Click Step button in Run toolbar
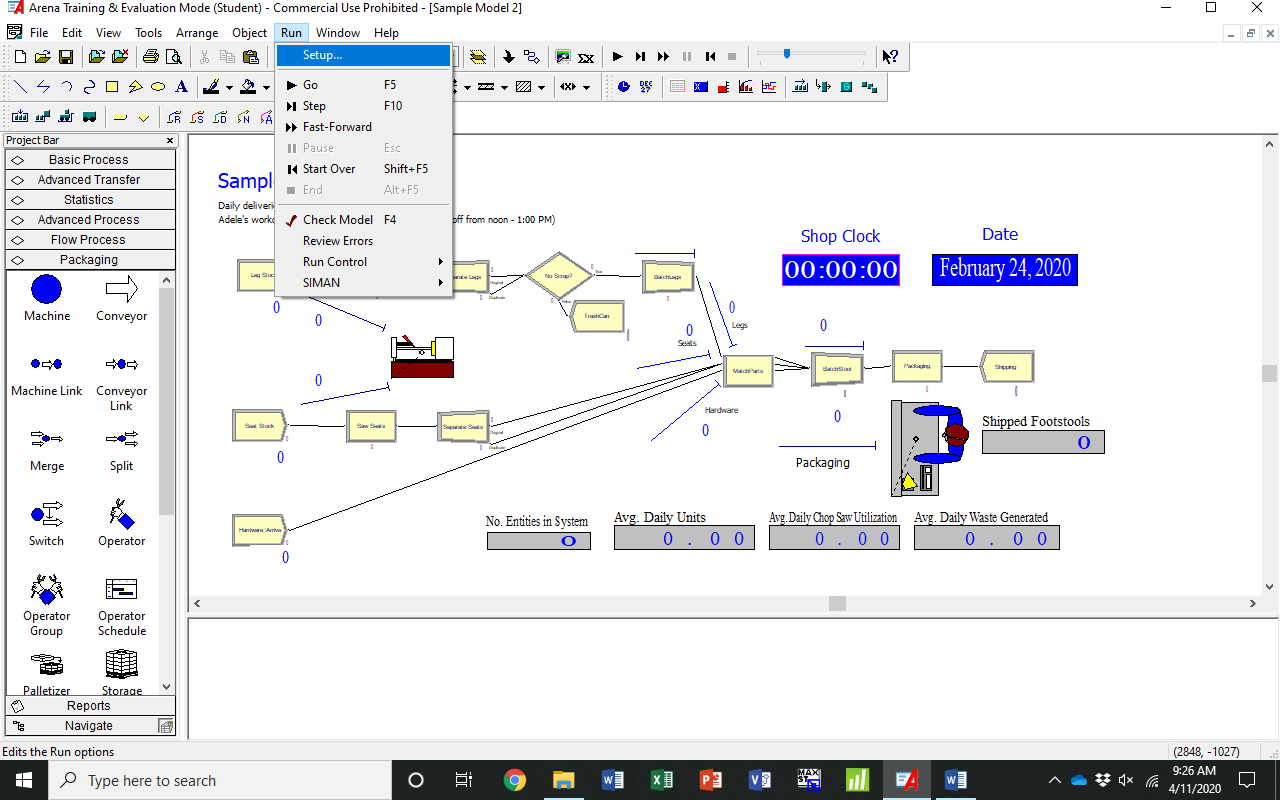This screenshot has height=800, width=1280. [640, 57]
